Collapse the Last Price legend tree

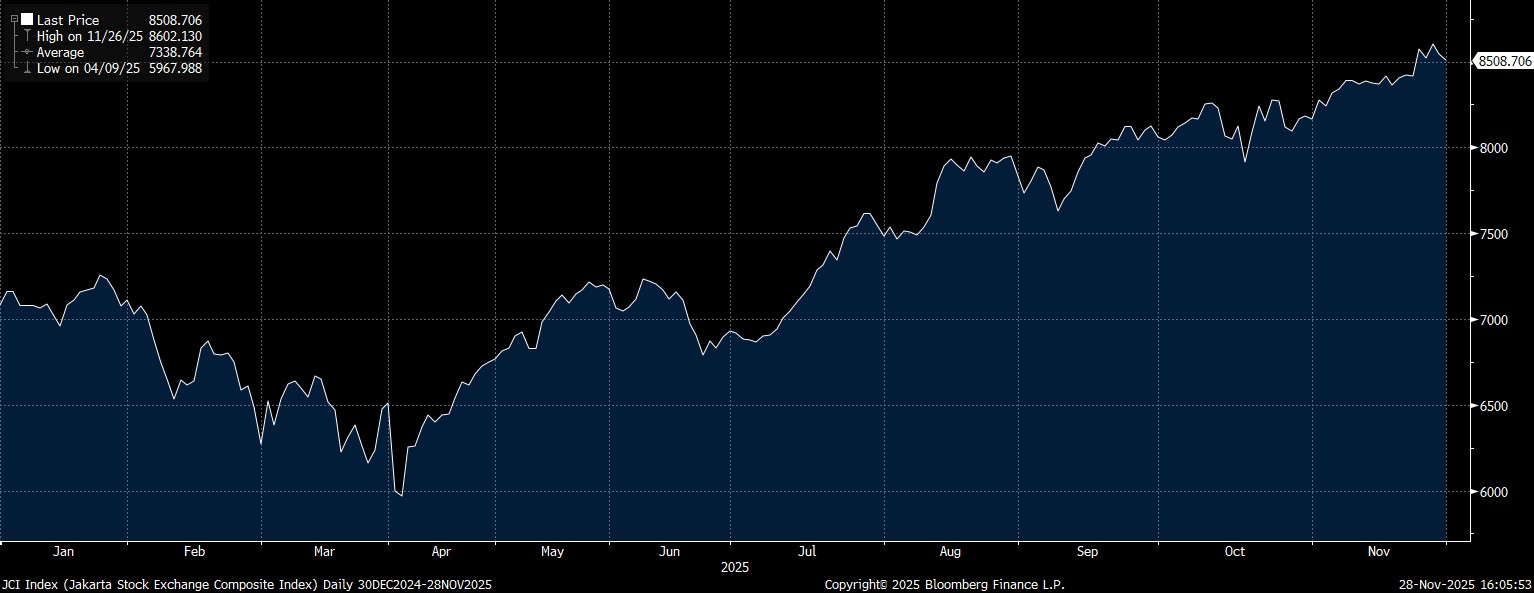(x=14, y=20)
